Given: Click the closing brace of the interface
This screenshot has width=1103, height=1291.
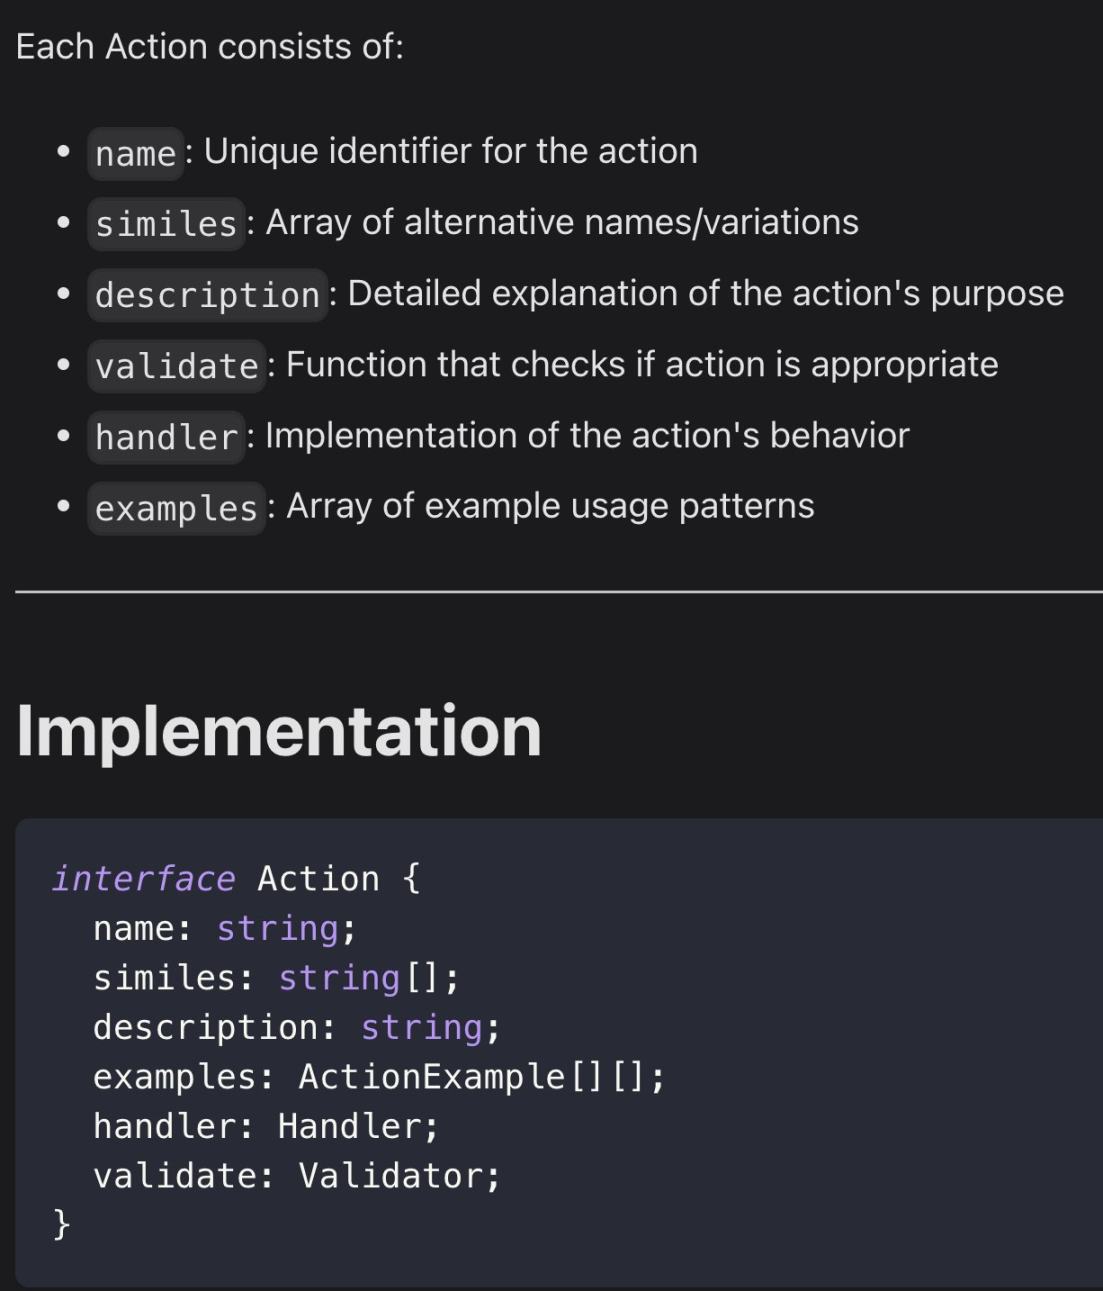Looking at the screenshot, I should point(62,1223).
